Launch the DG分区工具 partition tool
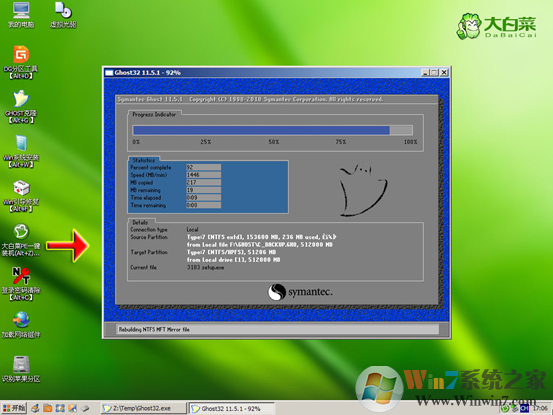Viewport: 553px width, 415px height. coord(21,62)
